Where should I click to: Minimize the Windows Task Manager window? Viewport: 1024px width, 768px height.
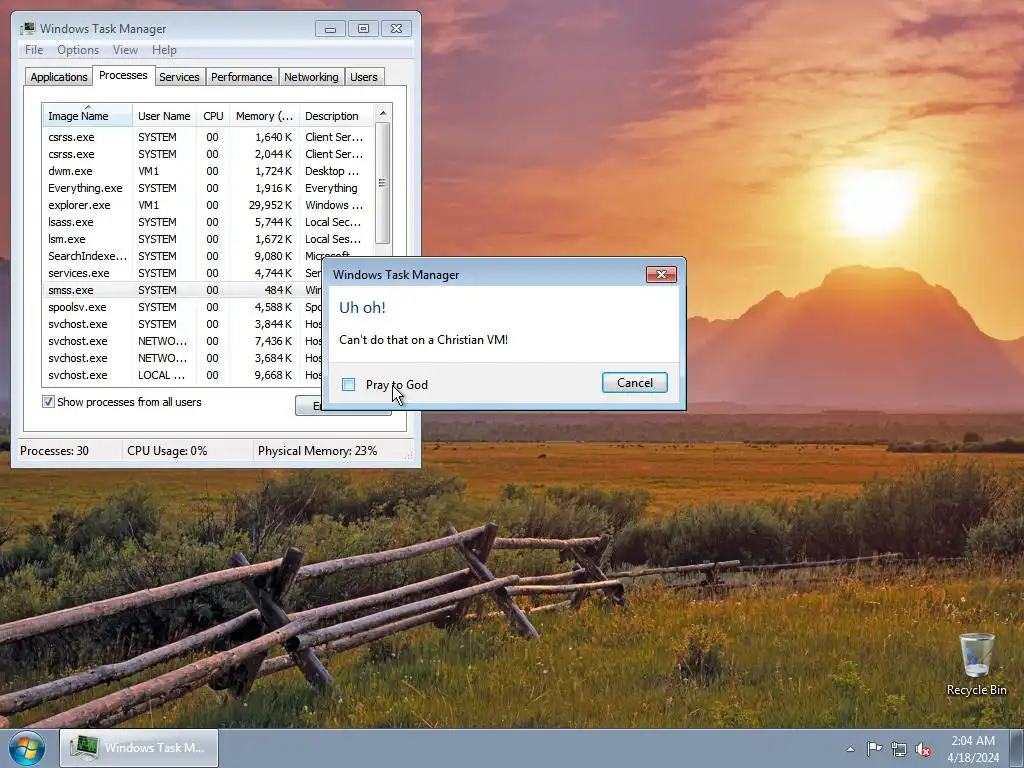pos(330,29)
